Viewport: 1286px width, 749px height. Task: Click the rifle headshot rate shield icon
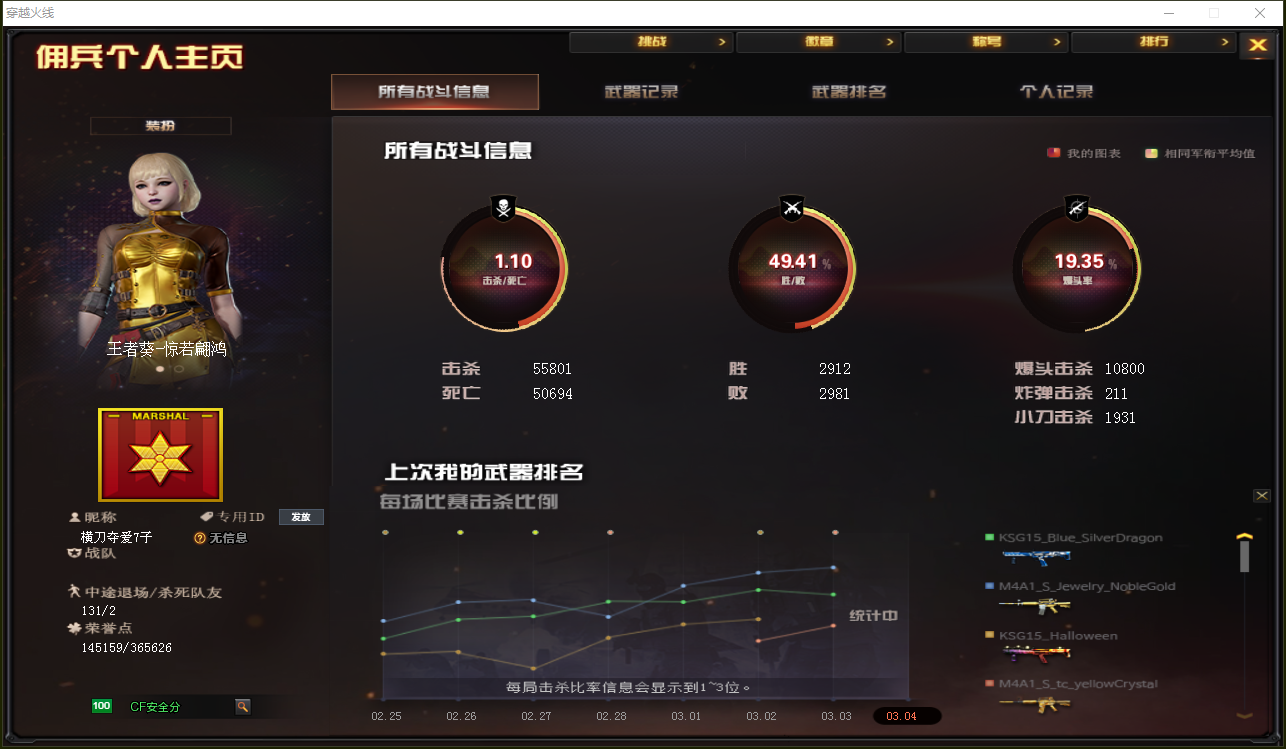(x=1077, y=208)
